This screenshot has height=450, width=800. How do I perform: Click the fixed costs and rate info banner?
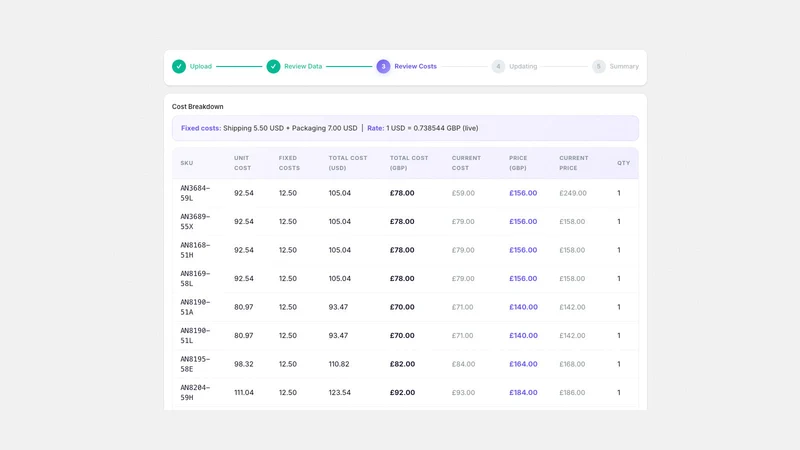coord(405,128)
